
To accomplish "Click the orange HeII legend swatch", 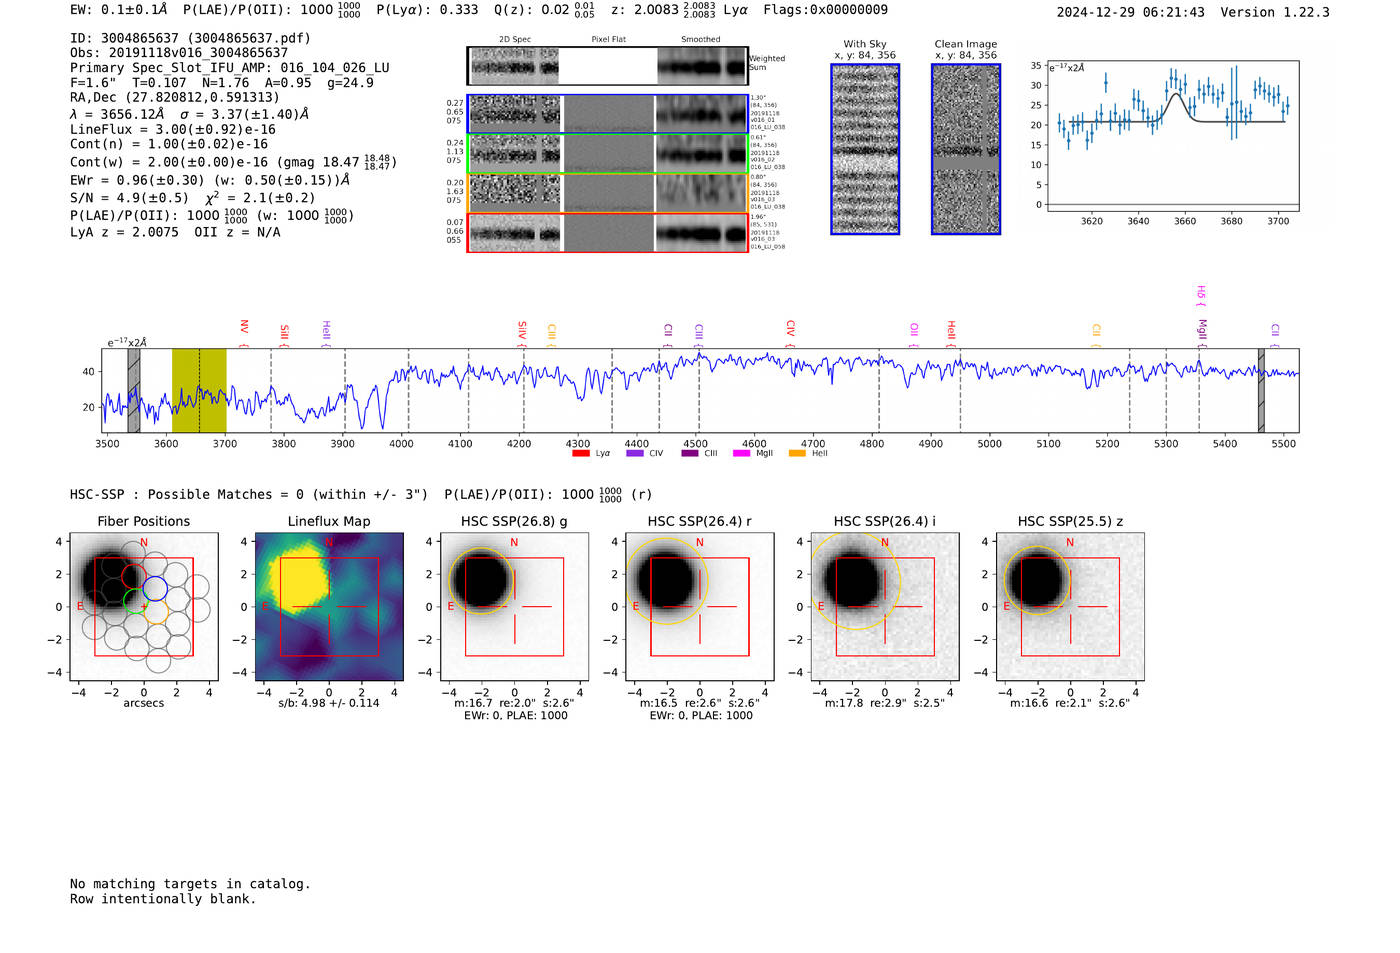I will tap(797, 453).
